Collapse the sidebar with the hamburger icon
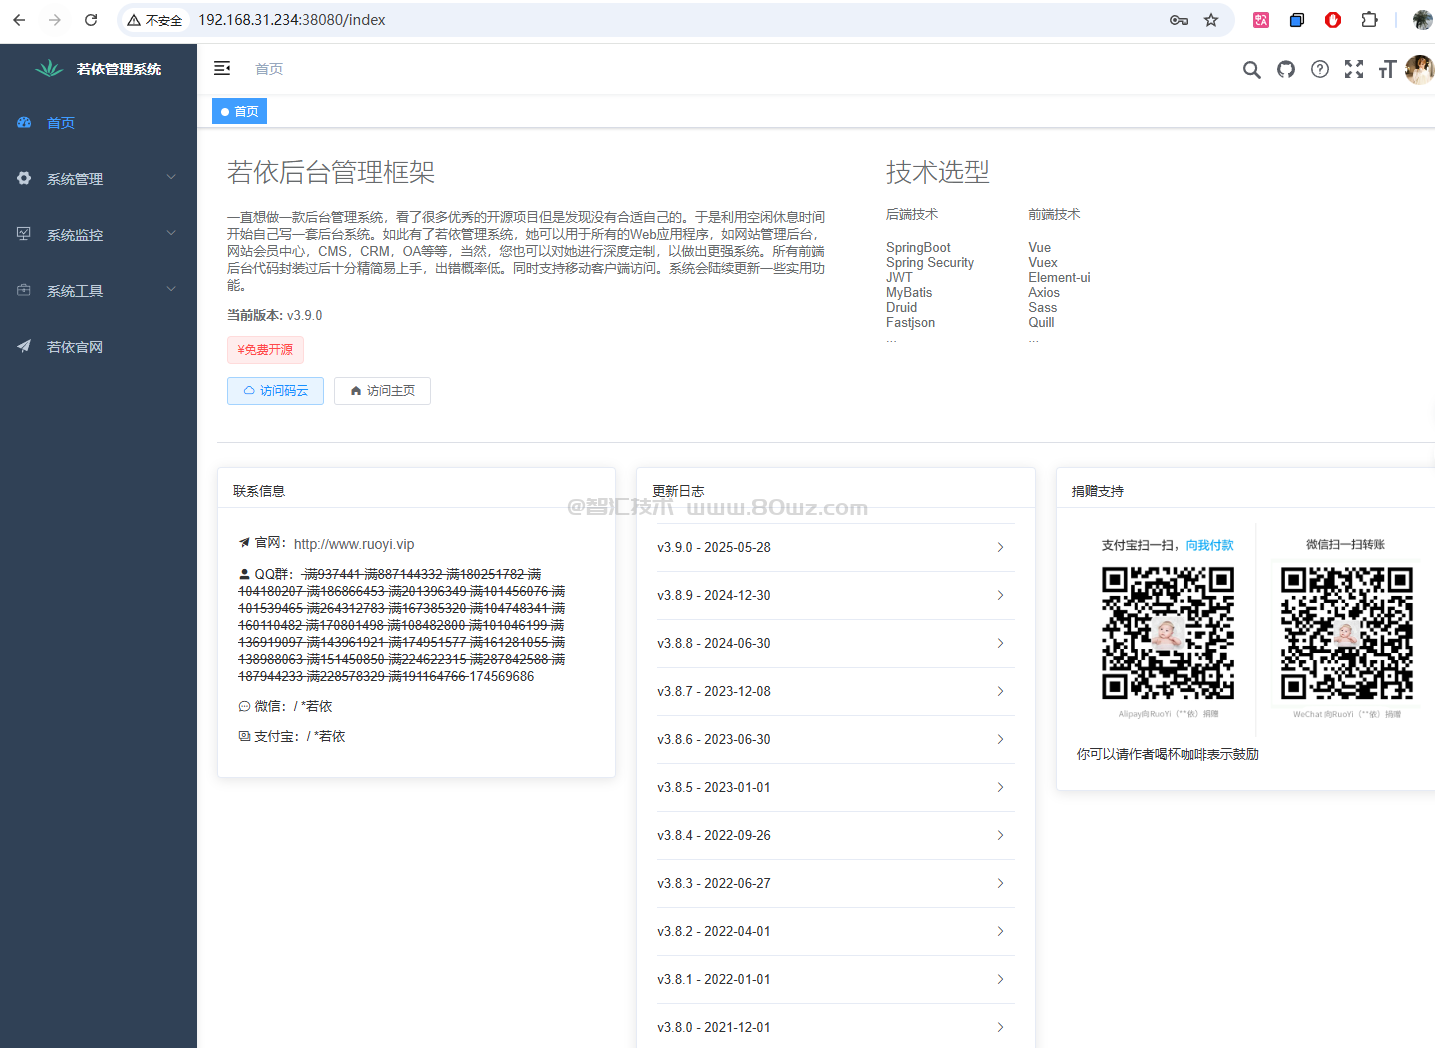Screen dimensions: 1435x1048 click(x=222, y=68)
